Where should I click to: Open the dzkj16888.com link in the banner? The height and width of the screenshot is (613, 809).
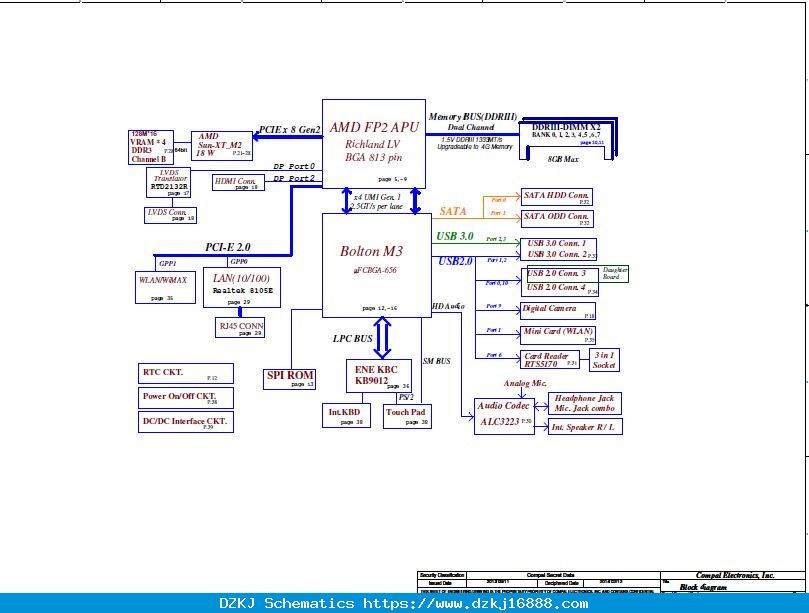pyautogui.click(x=475, y=603)
